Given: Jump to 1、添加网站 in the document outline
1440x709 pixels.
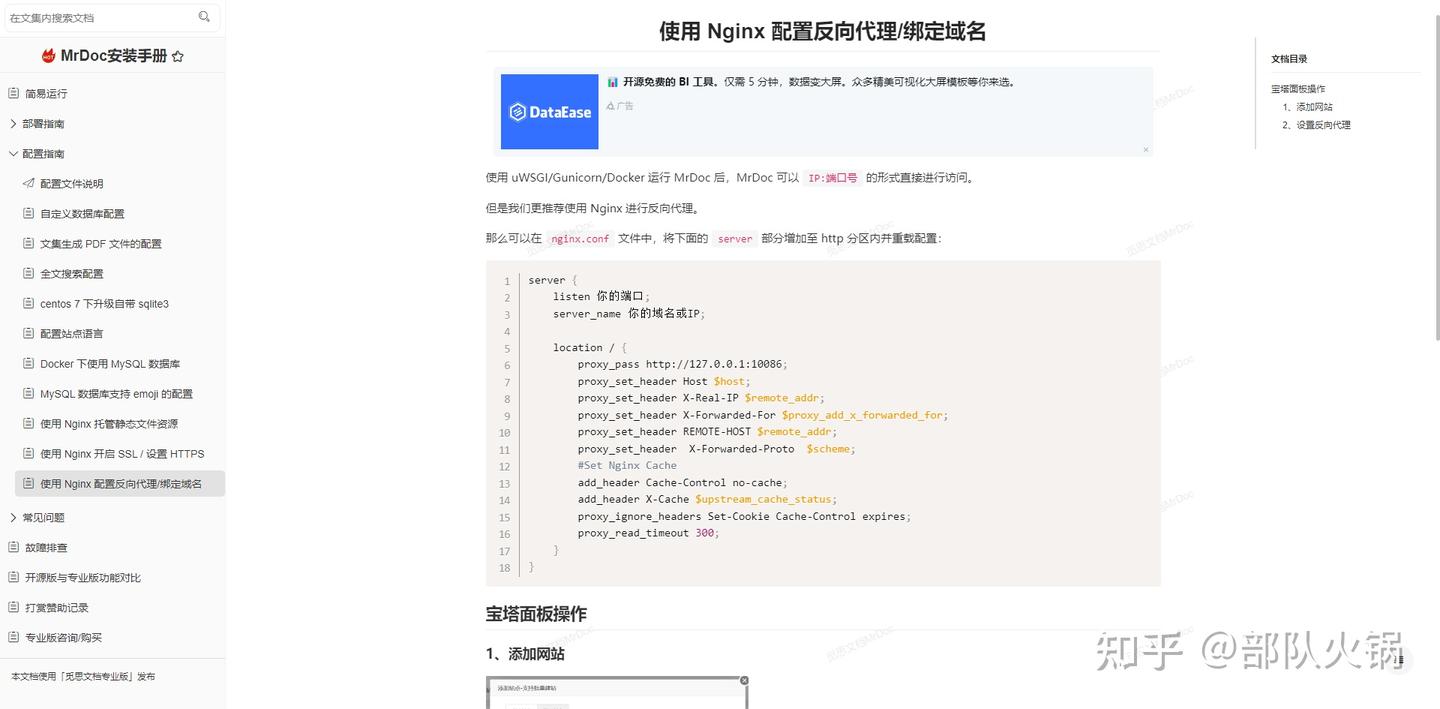Looking at the screenshot, I should 1307,107.
